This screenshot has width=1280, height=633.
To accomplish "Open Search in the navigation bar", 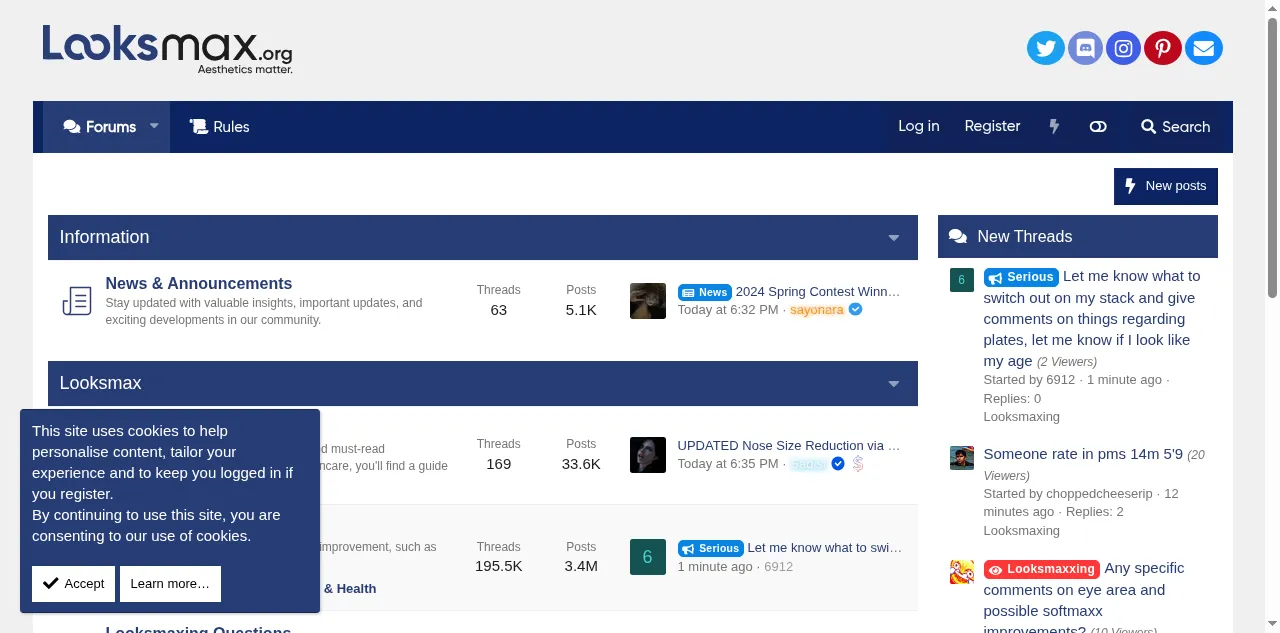I will pos(1176,127).
